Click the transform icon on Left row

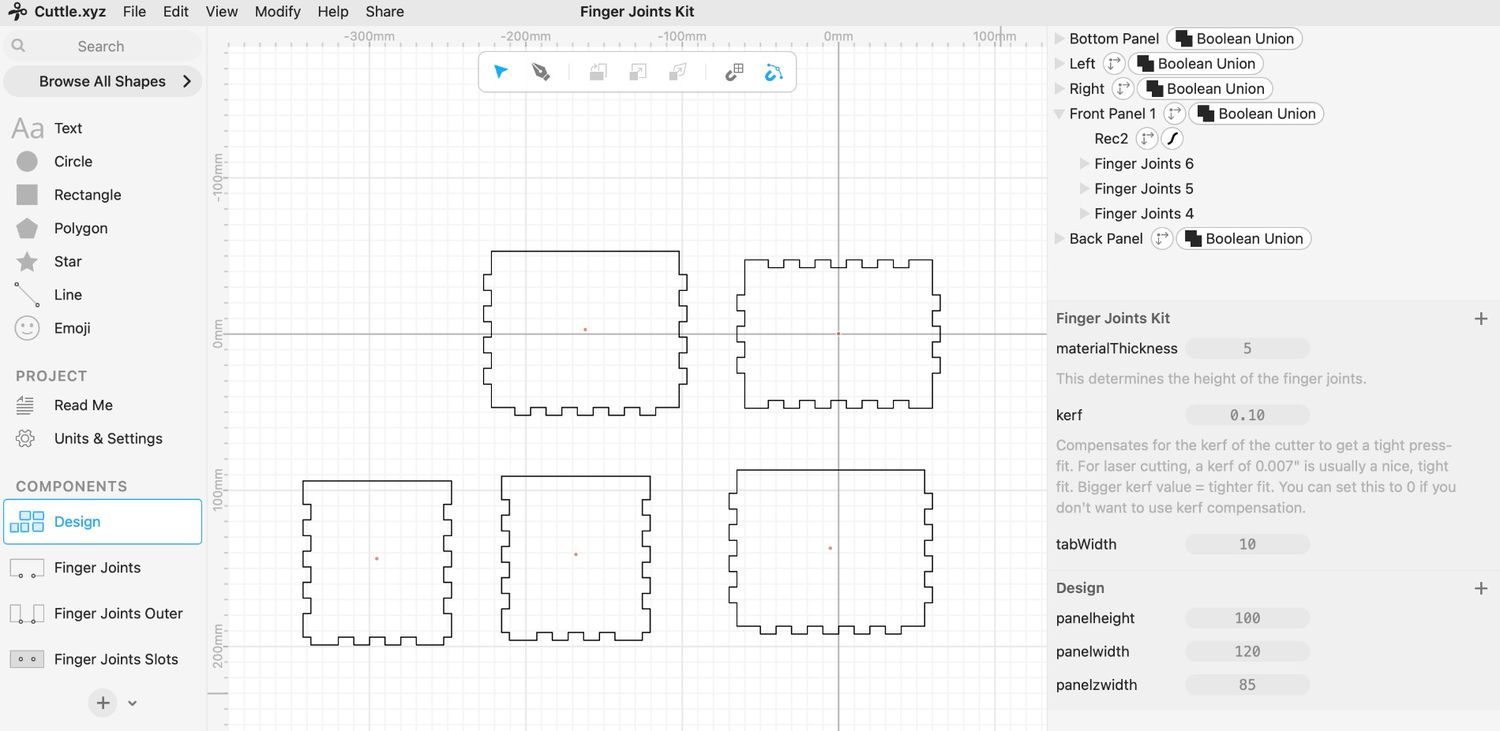1113,63
